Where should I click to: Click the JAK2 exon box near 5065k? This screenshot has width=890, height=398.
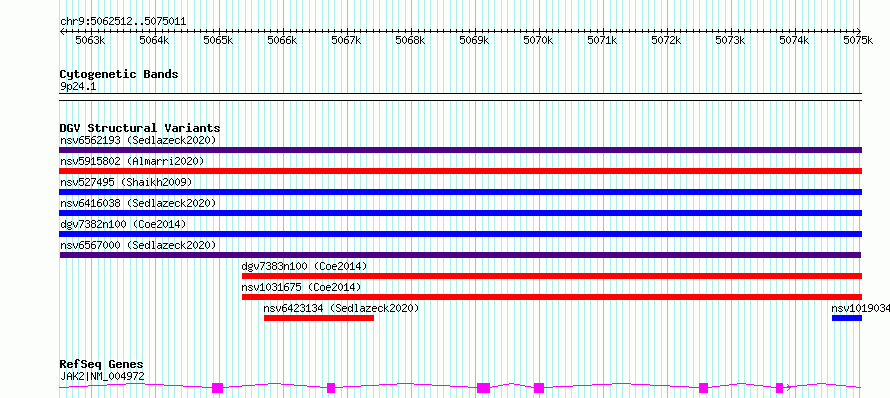[x=217, y=388]
